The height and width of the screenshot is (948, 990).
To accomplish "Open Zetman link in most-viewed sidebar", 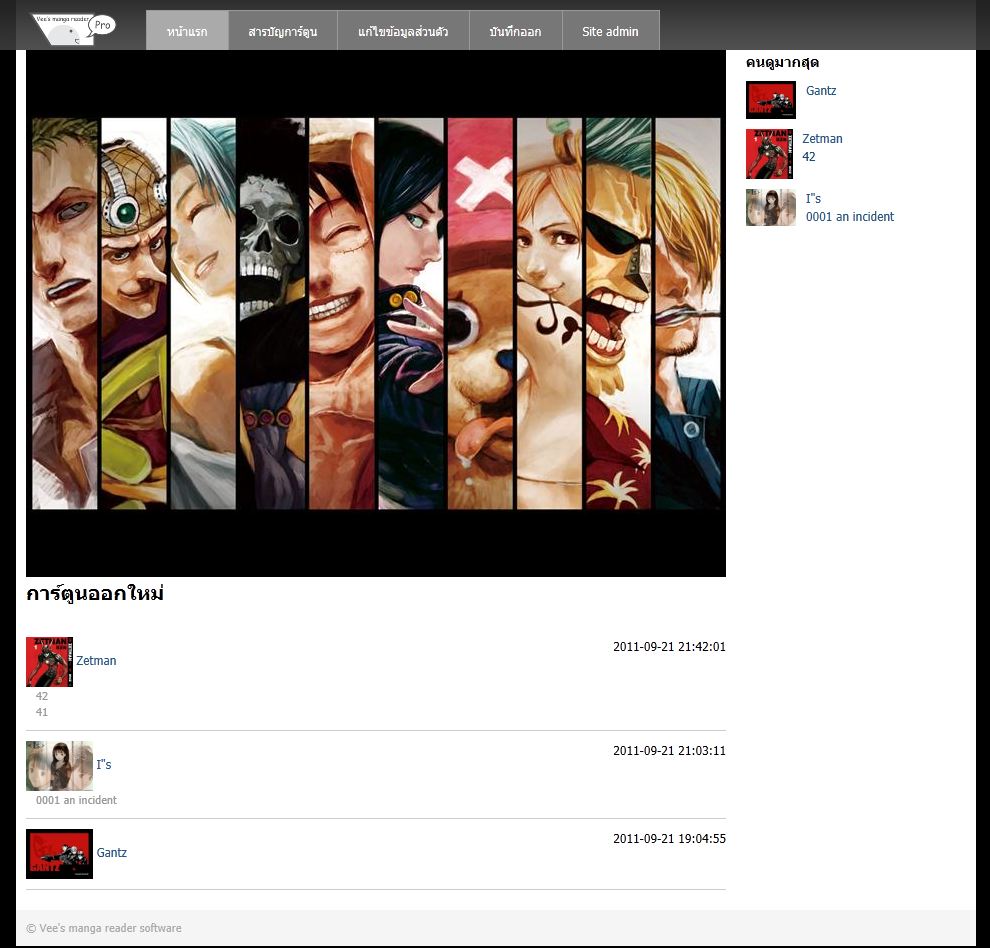I will (x=822, y=138).
